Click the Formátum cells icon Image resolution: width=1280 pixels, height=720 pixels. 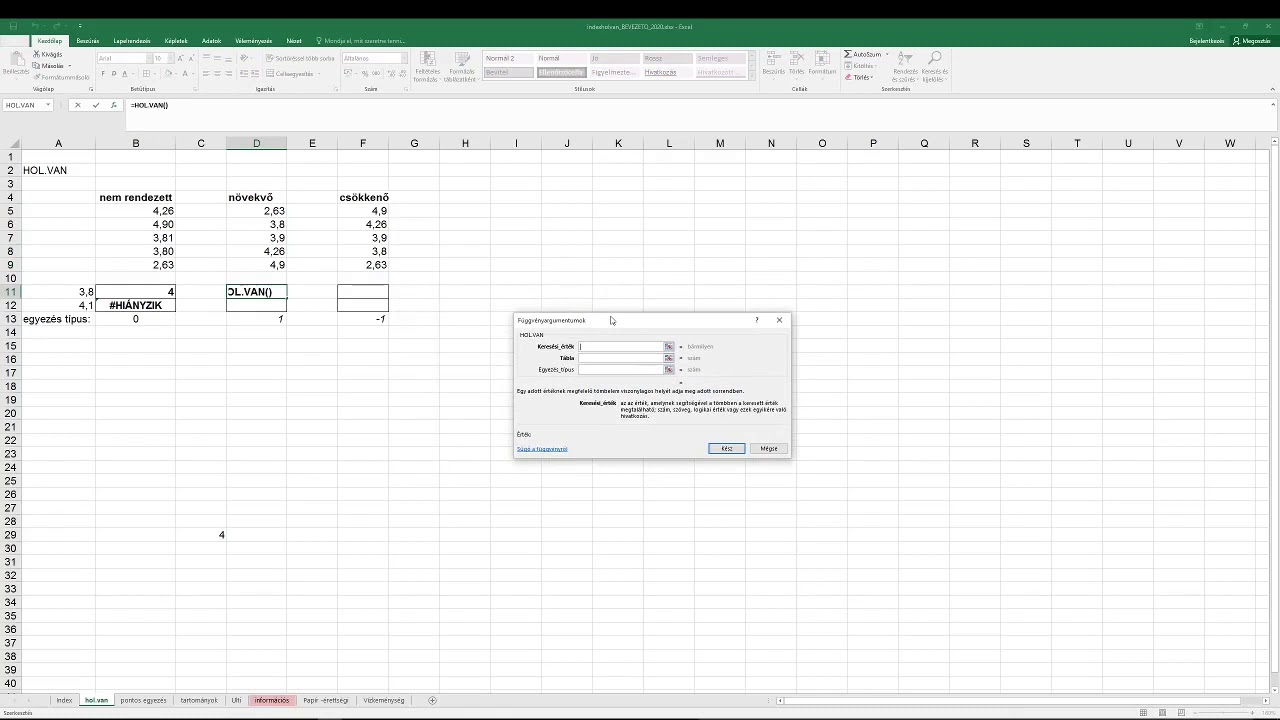tap(822, 59)
